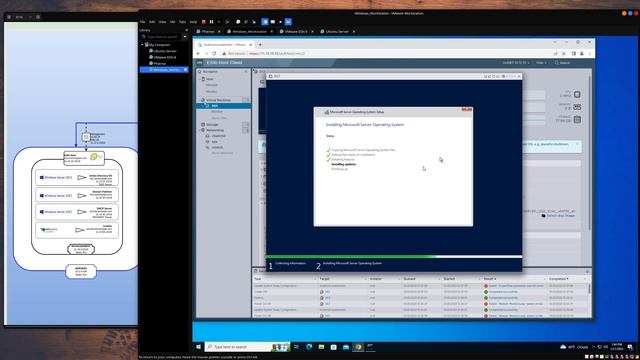This screenshot has width=640, height=360.
Task: Click the Windows taskbar search box
Action: pyautogui.click(x=247, y=347)
